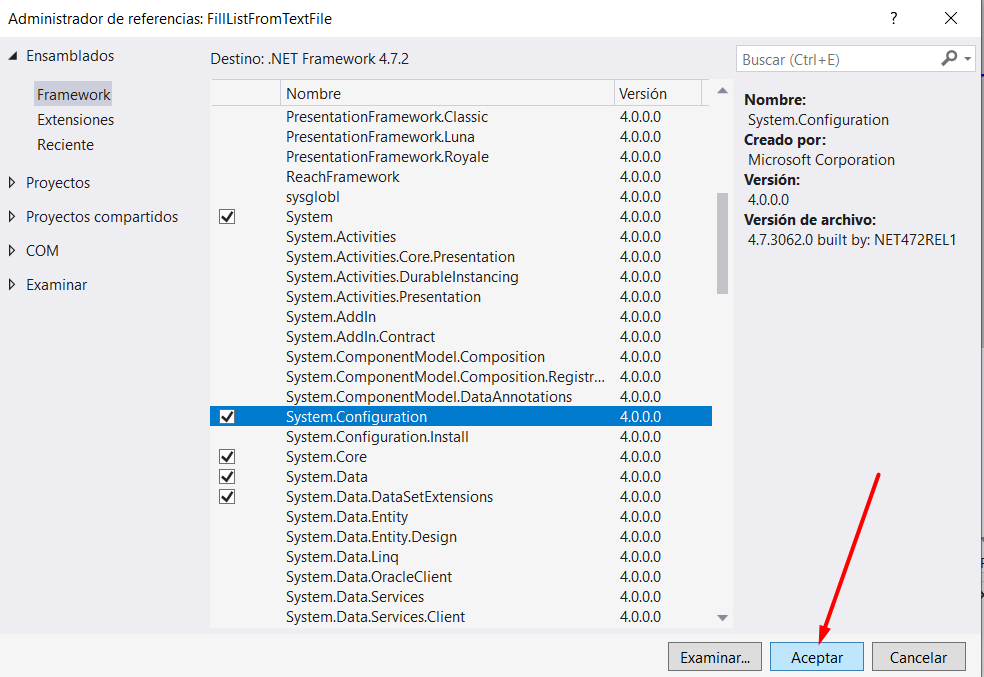The width and height of the screenshot is (984, 677).
Task: Toggle the System.Data.DataSetExtensions checkbox
Action: coord(227,497)
